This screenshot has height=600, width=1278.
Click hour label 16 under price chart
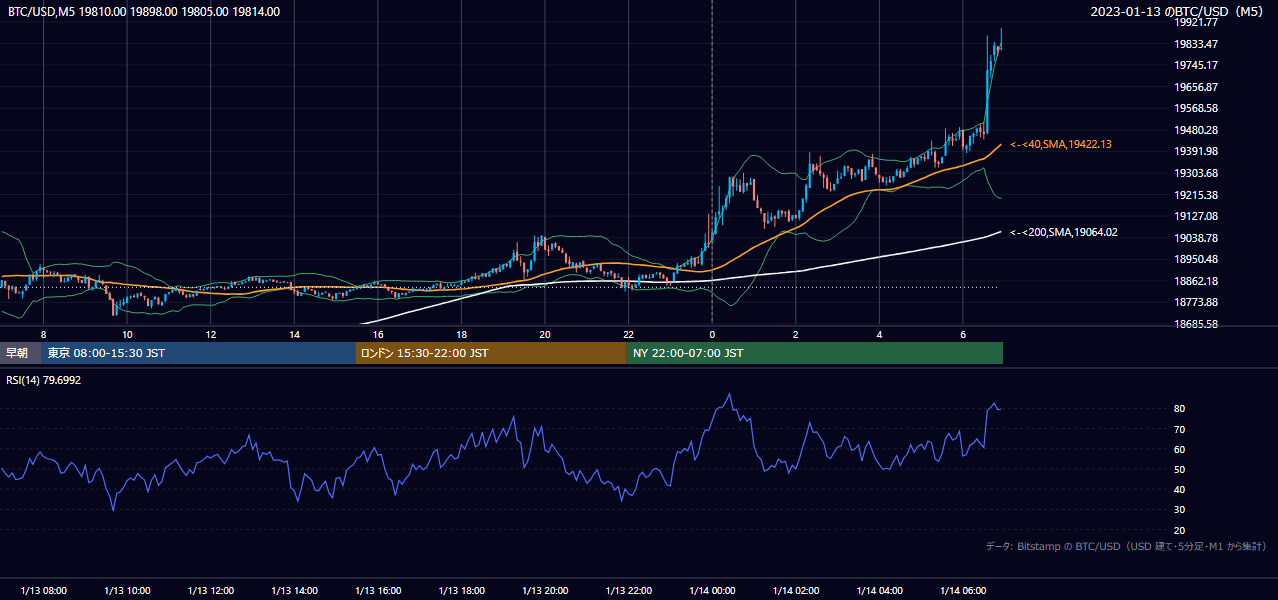(x=378, y=334)
